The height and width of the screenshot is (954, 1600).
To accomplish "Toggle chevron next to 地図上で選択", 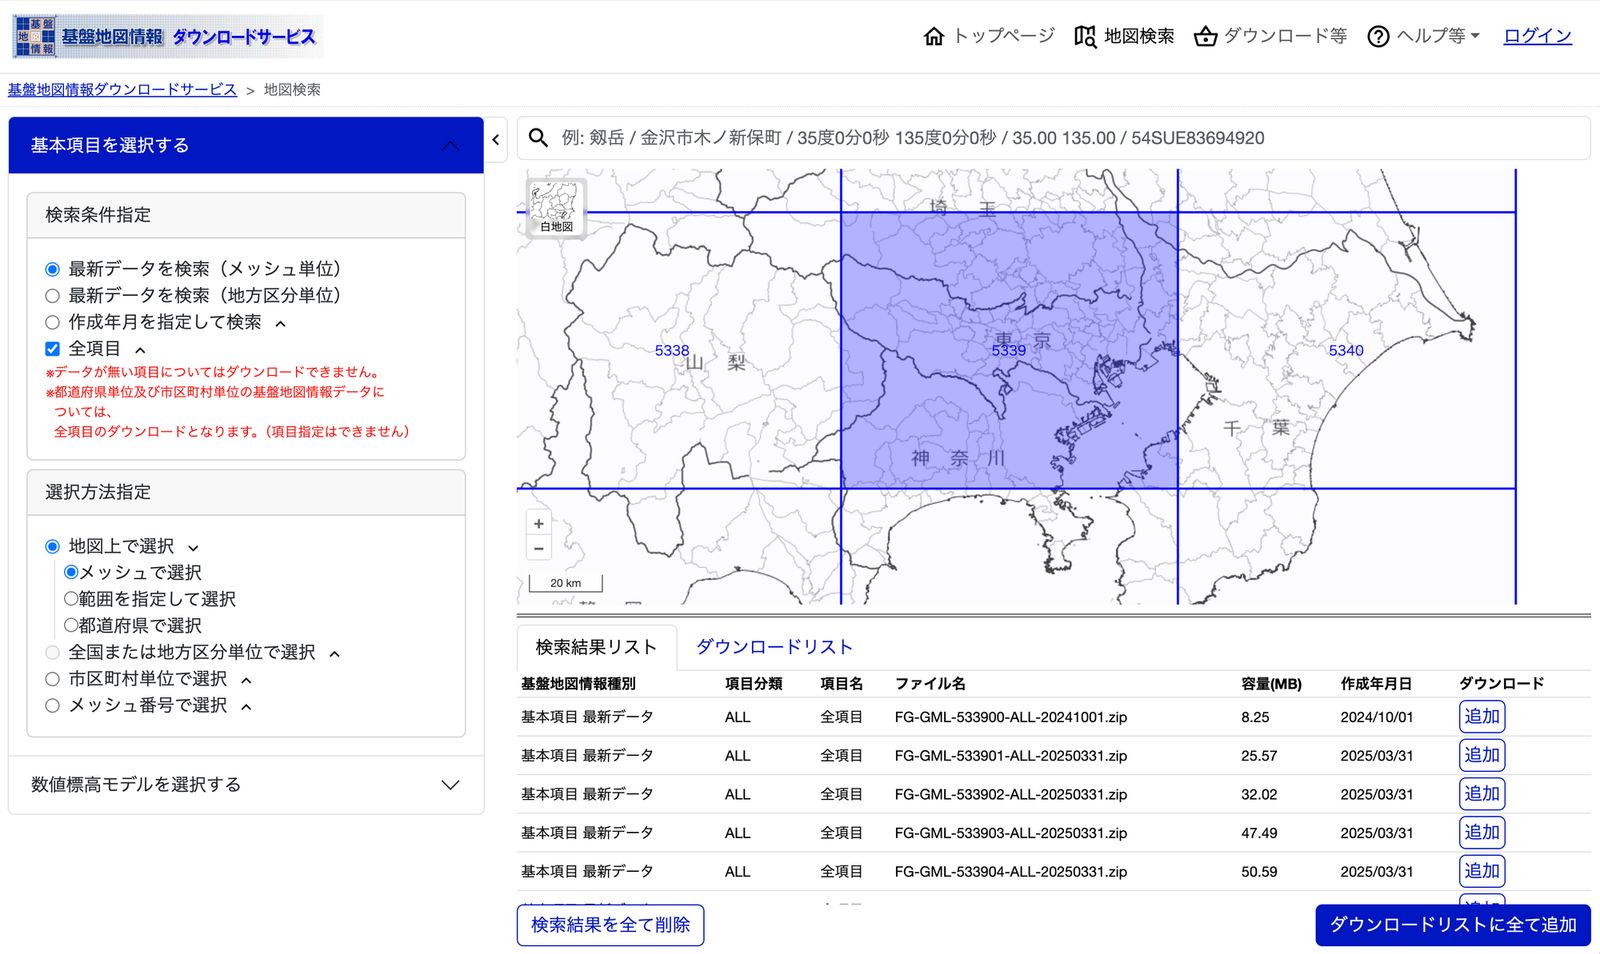I will [193, 548].
